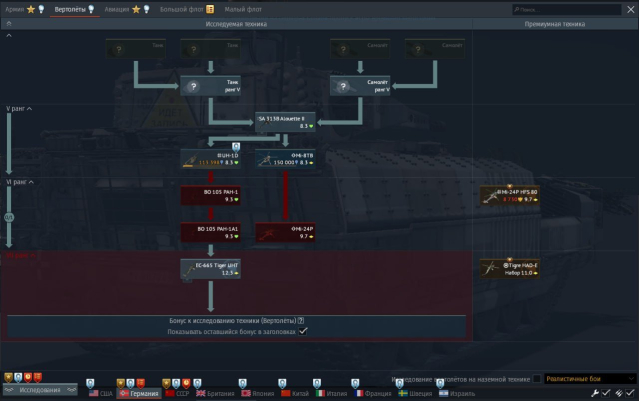639x401 pixels.
Task: Open the Army tab
Action: pyautogui.click(x=15, y=9)
